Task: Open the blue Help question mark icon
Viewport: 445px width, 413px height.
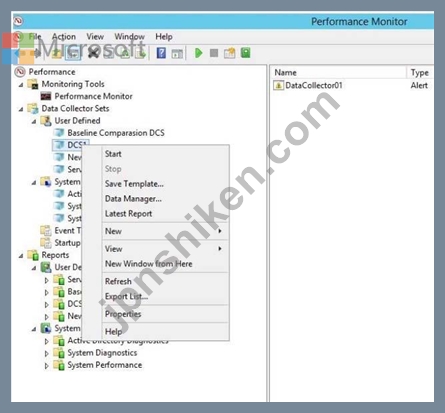Action: (161, 53)
